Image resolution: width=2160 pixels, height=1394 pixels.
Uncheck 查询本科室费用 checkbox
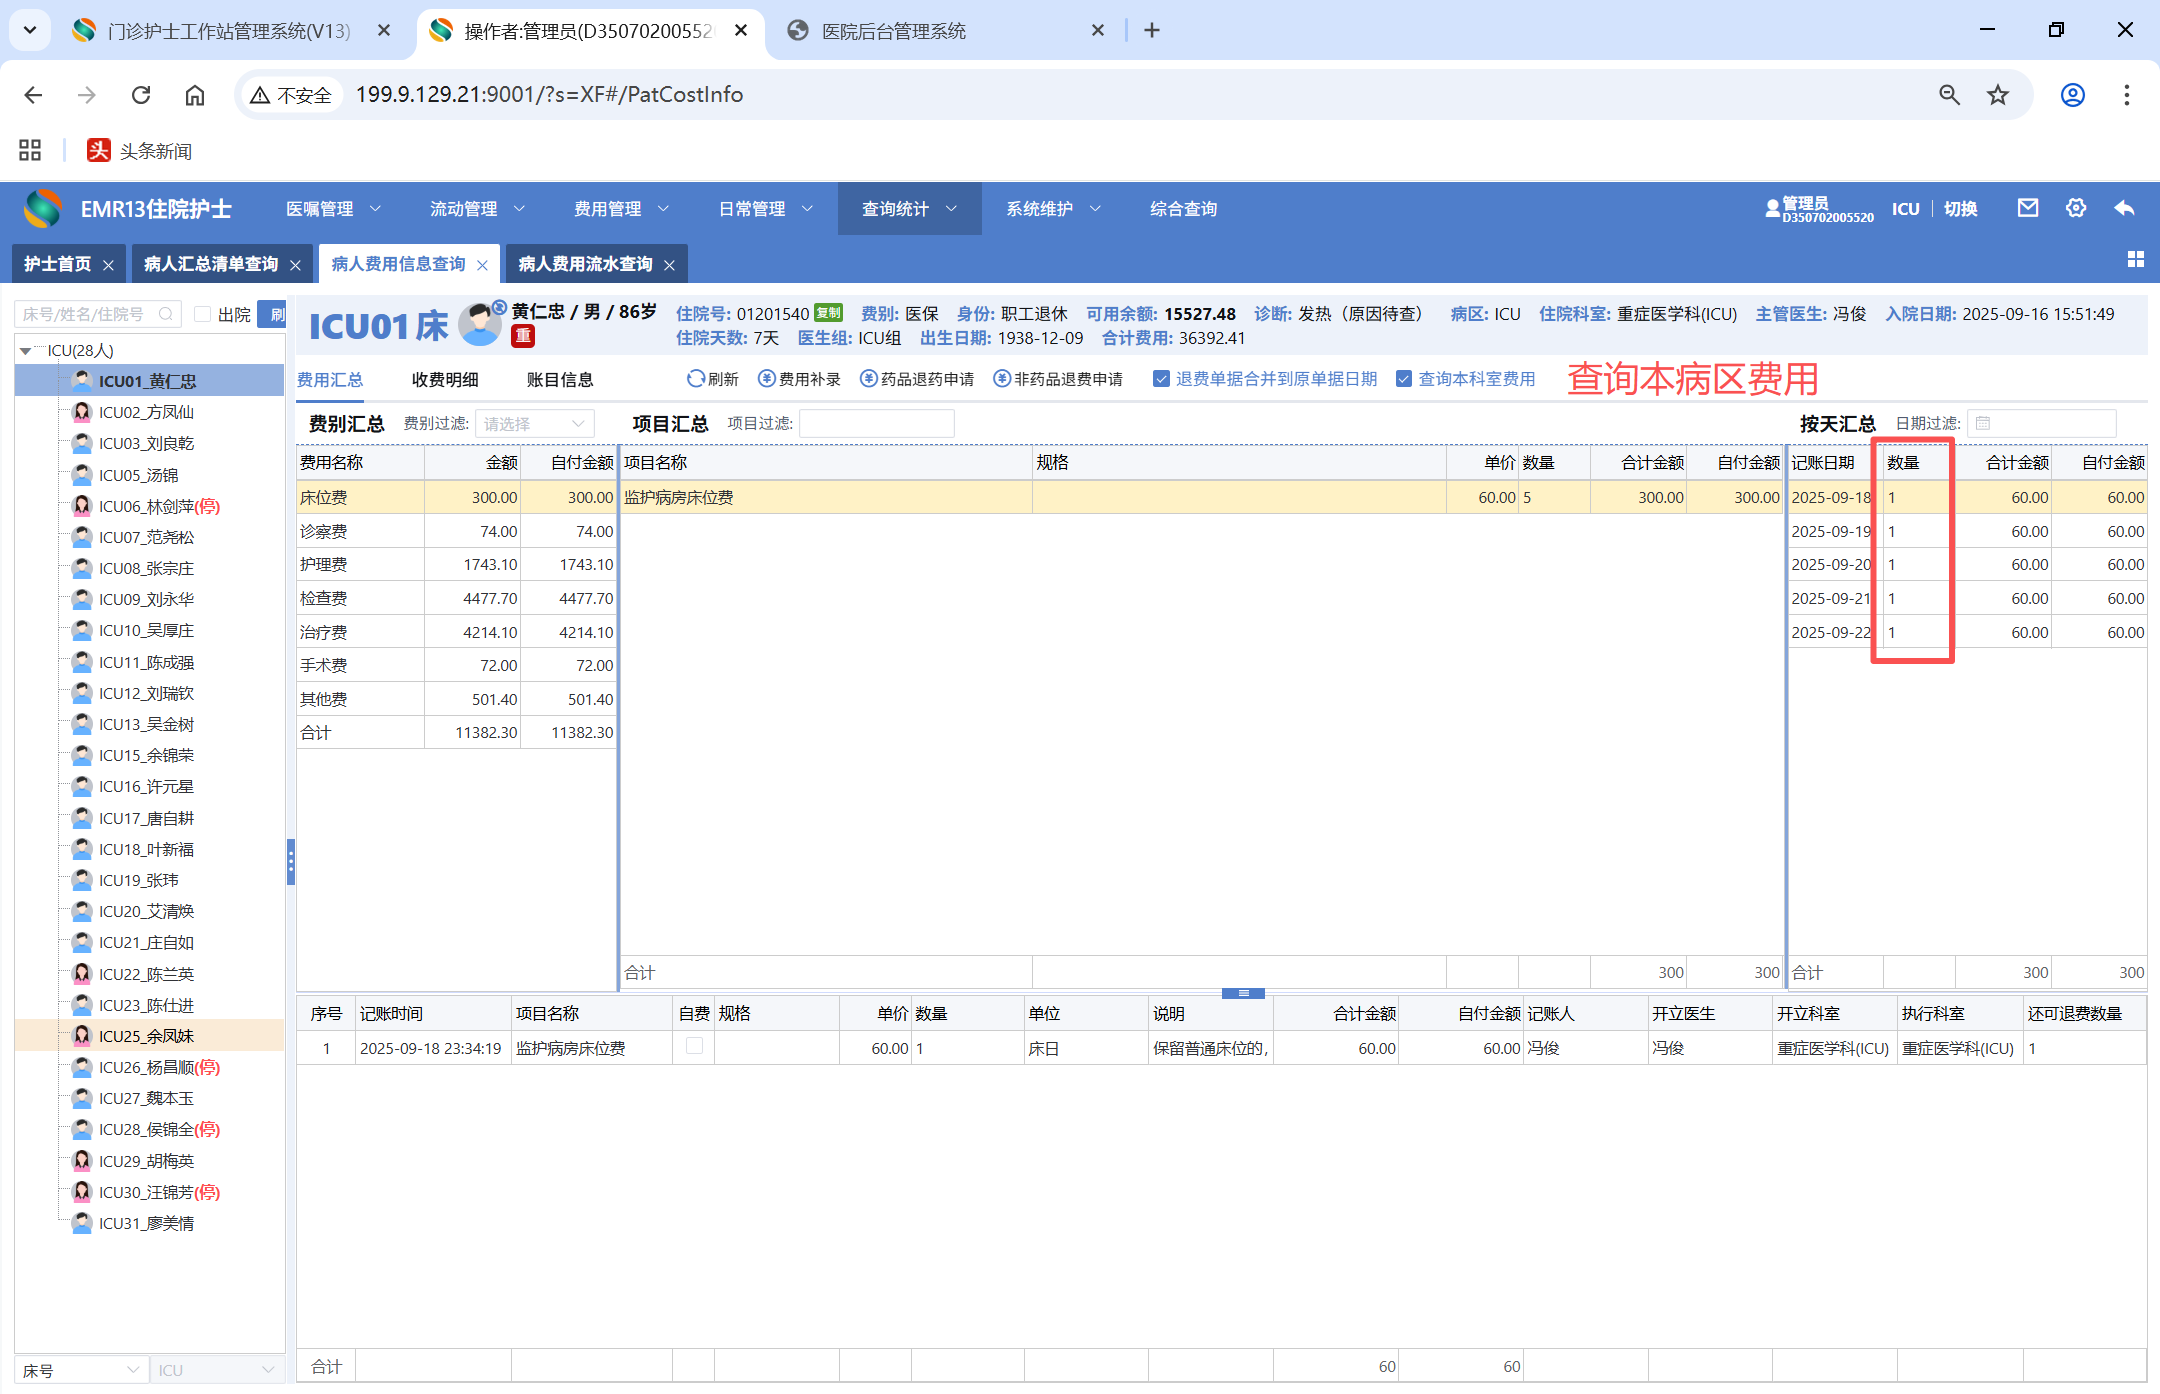pyautogui.click(x=1404, y=379)
